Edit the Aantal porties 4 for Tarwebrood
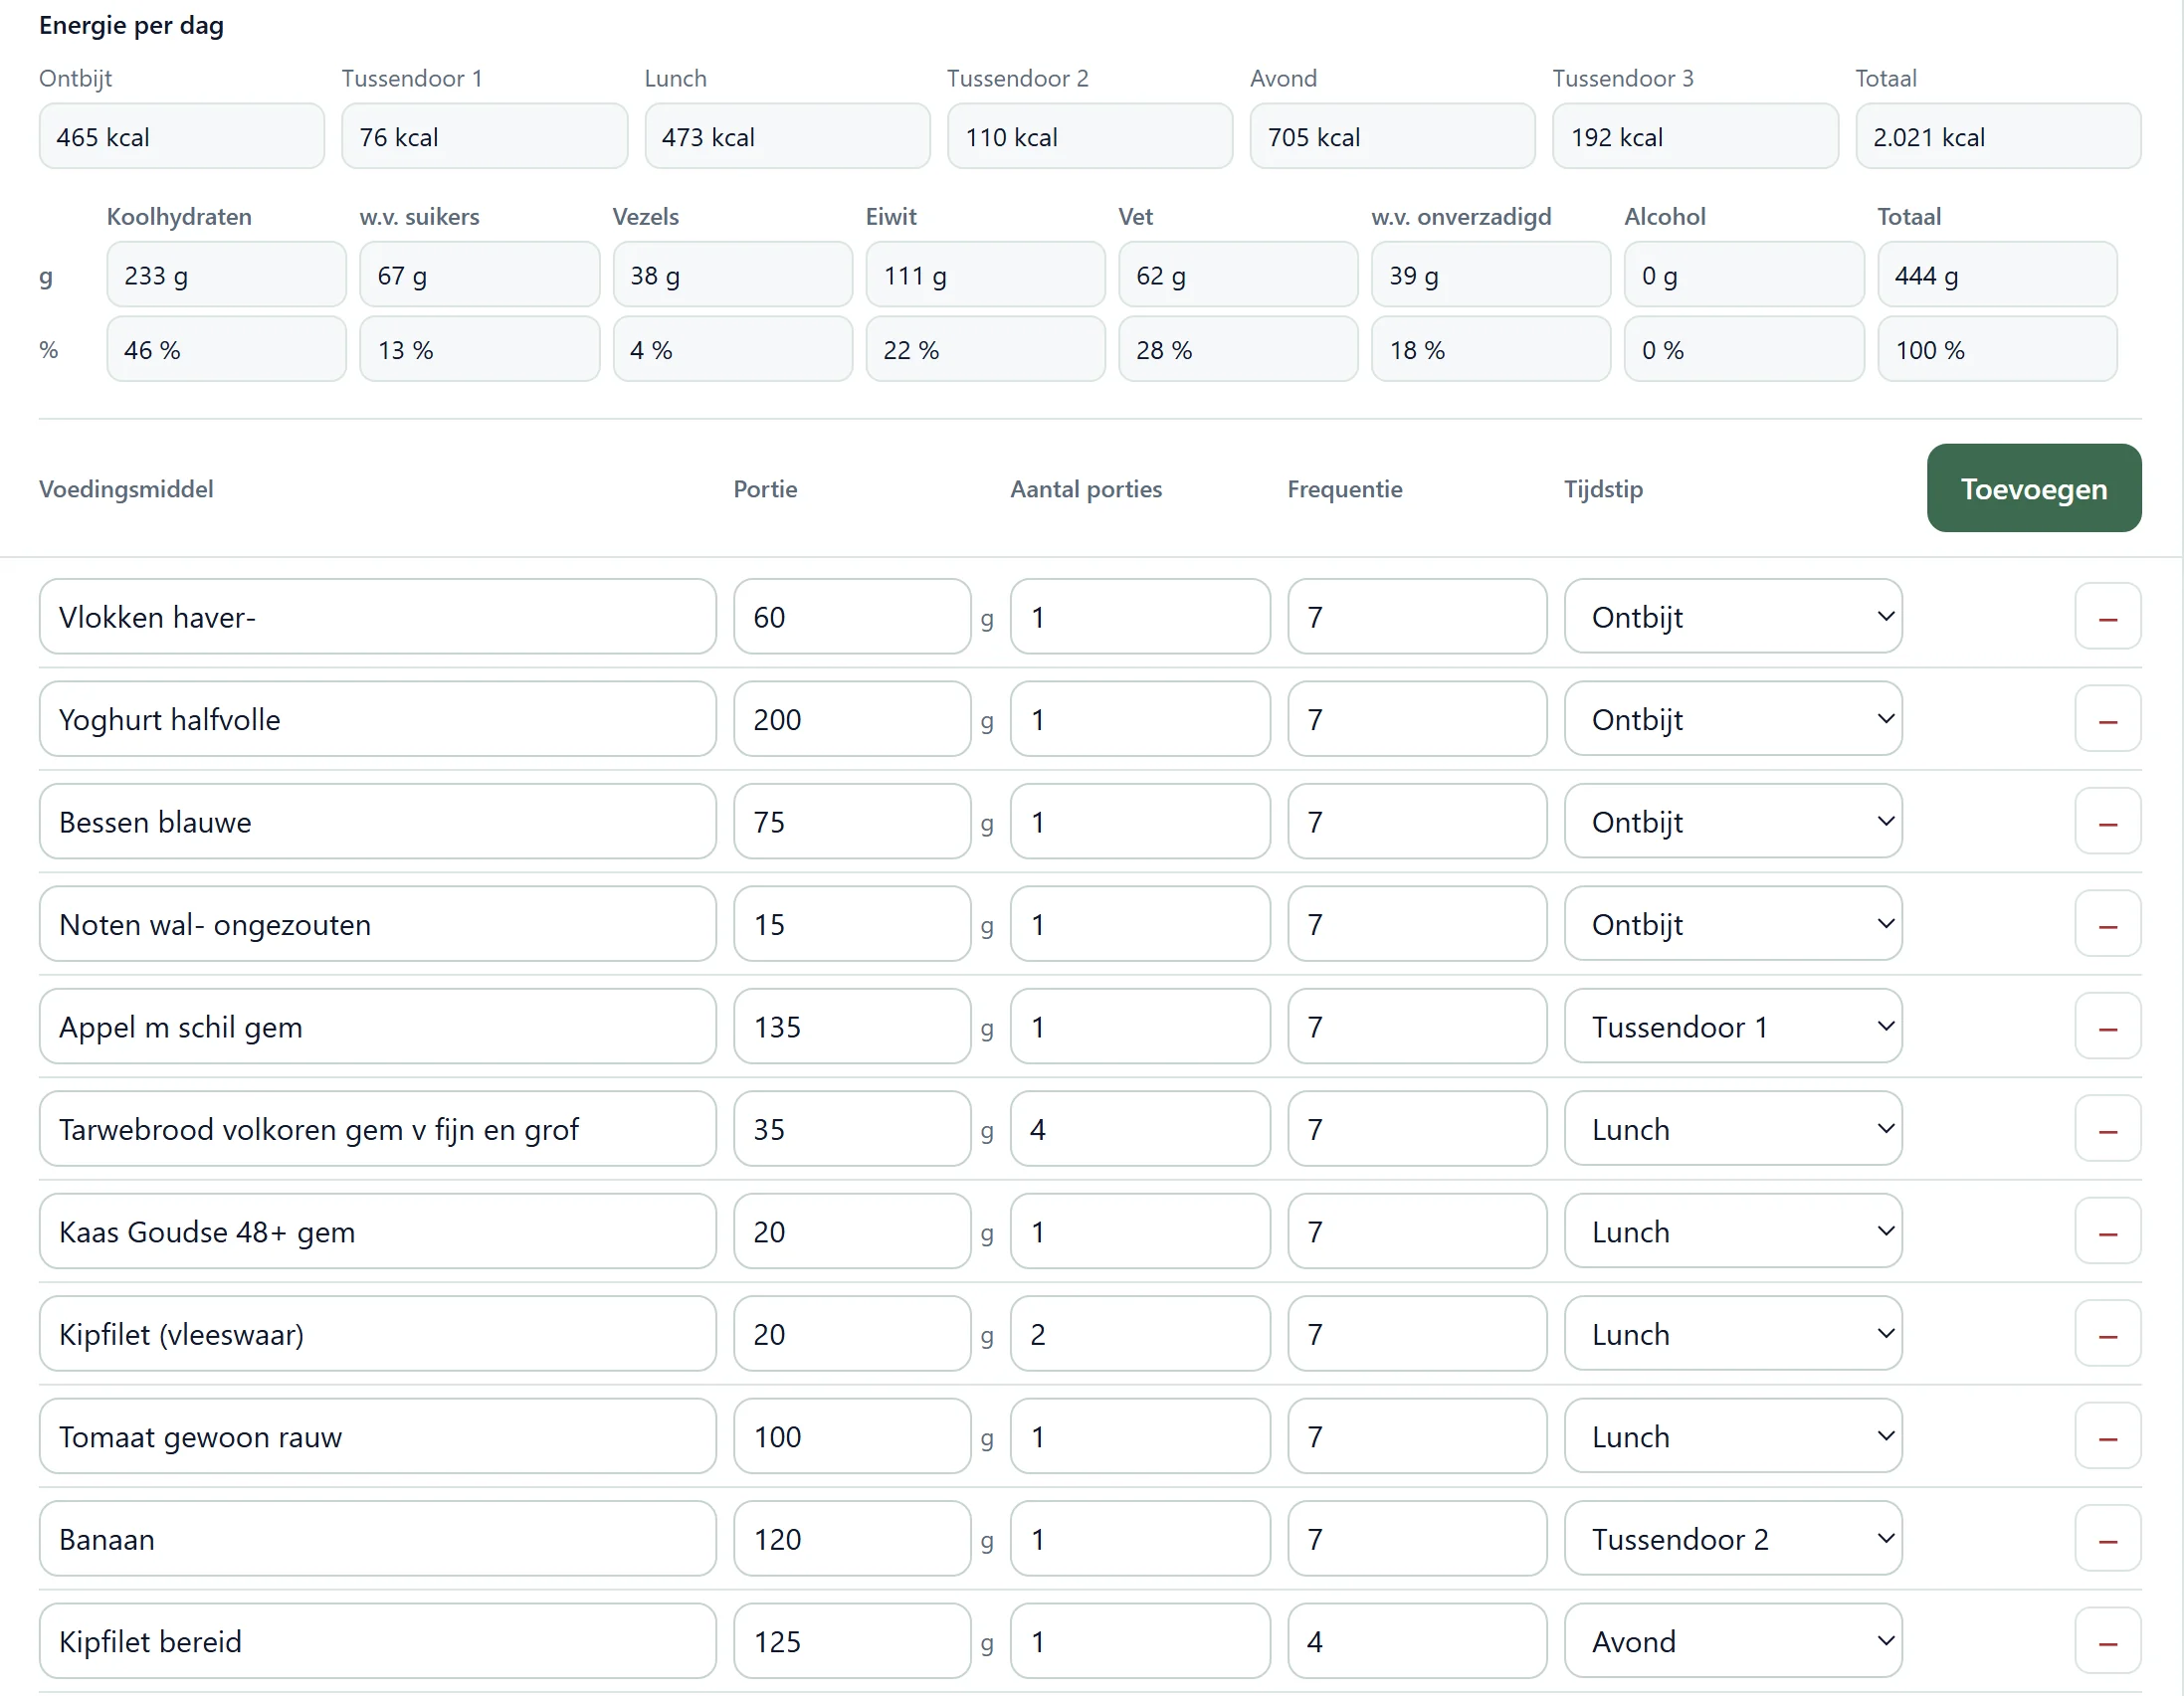This screenshot has width=2184, height=1696. coord(1140,1129)
